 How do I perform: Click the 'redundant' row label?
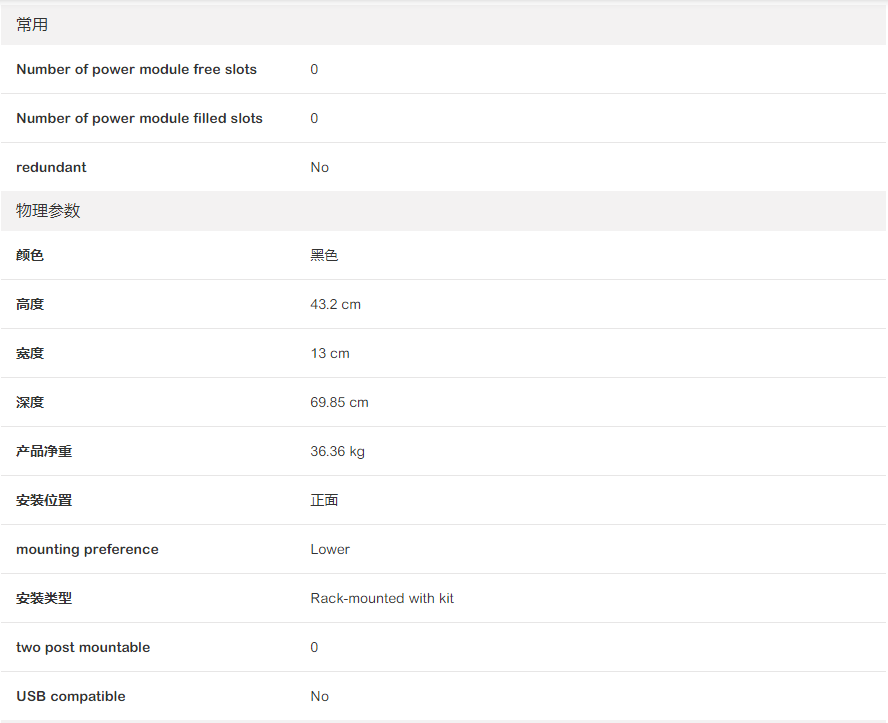(x=51, y=167)
